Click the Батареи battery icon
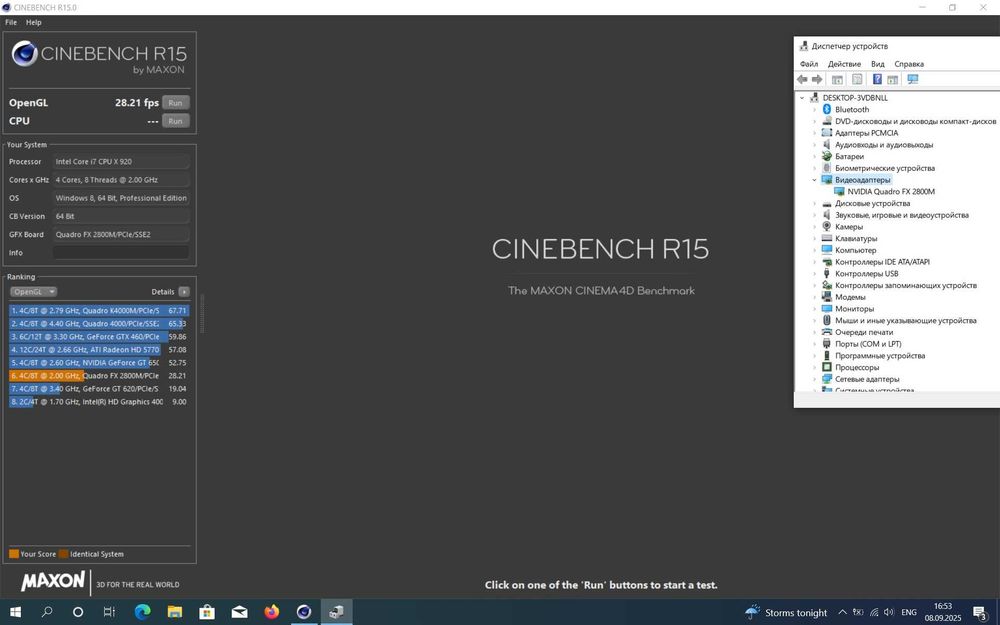The height and width of the screenshot is (625, 1000). (x=827, y=156)
